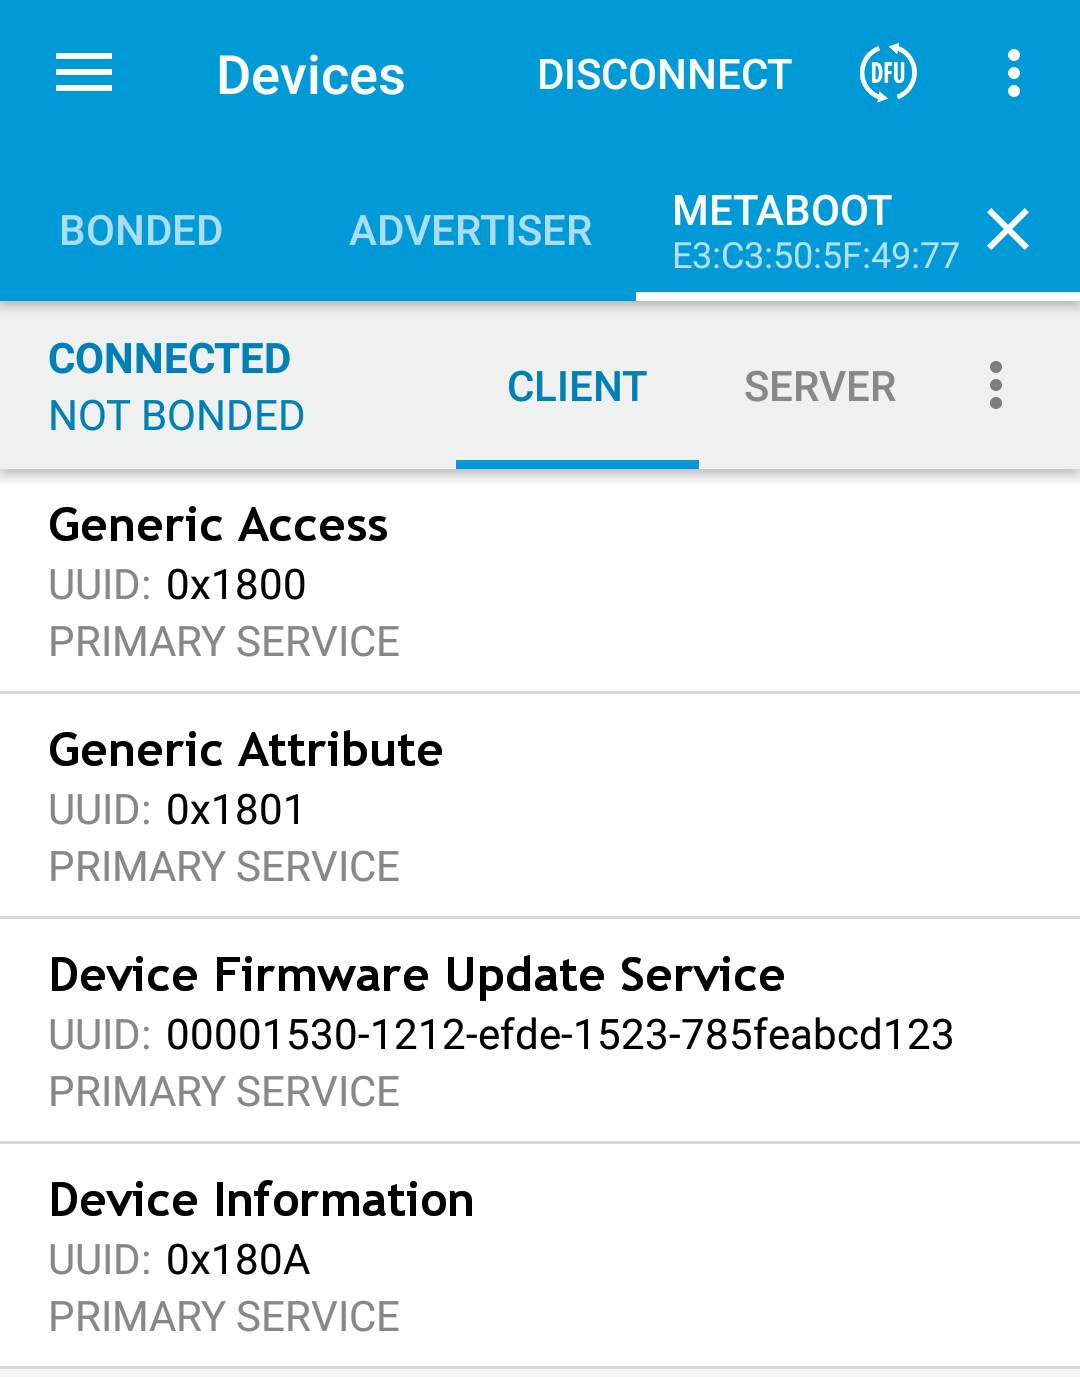Switch to the BONDED tab
The width and height of the screenshot is (1080, 1377).
[141, 231]
